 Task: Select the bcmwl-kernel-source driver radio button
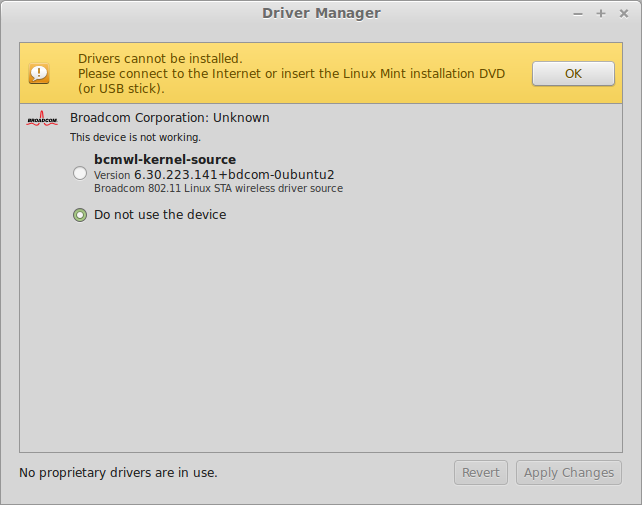80,173
